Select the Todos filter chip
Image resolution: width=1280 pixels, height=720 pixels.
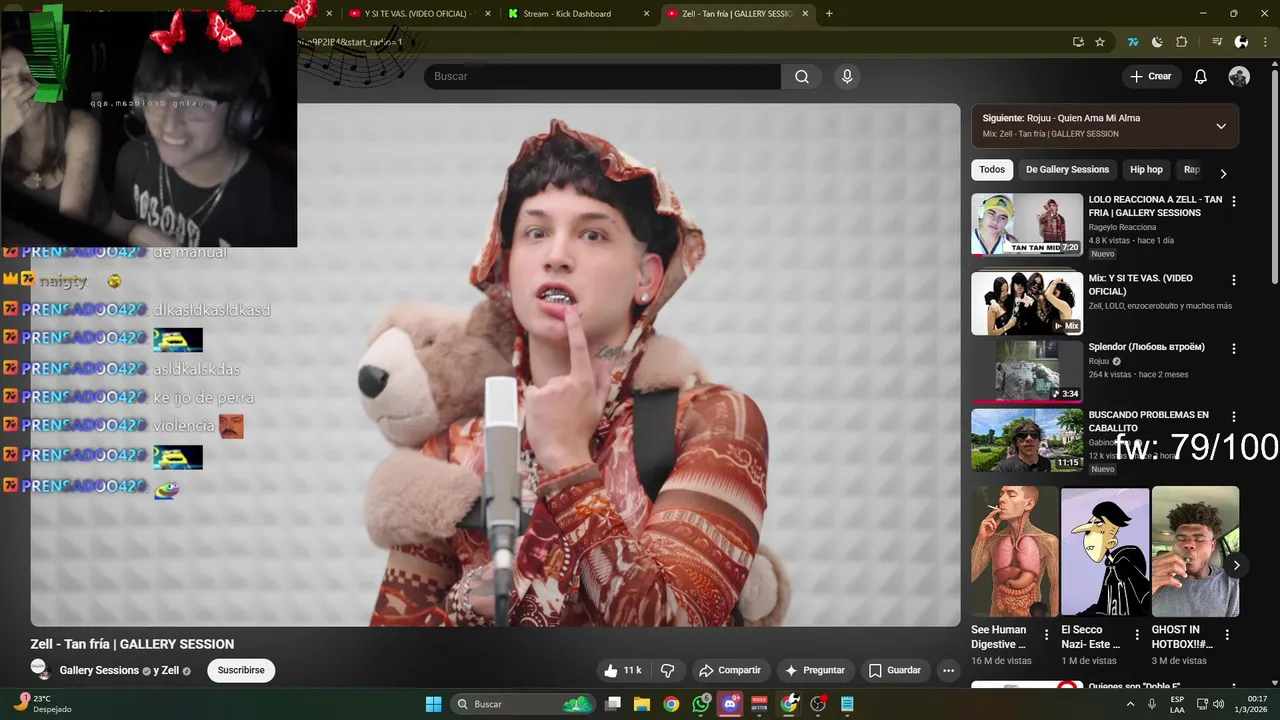992,170
